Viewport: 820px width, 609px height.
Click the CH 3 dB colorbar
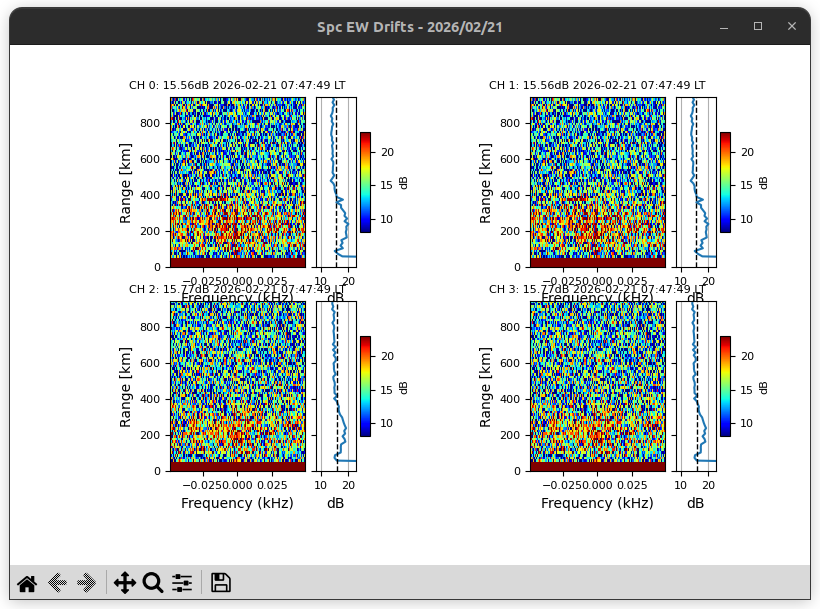[x=725, y=386]
